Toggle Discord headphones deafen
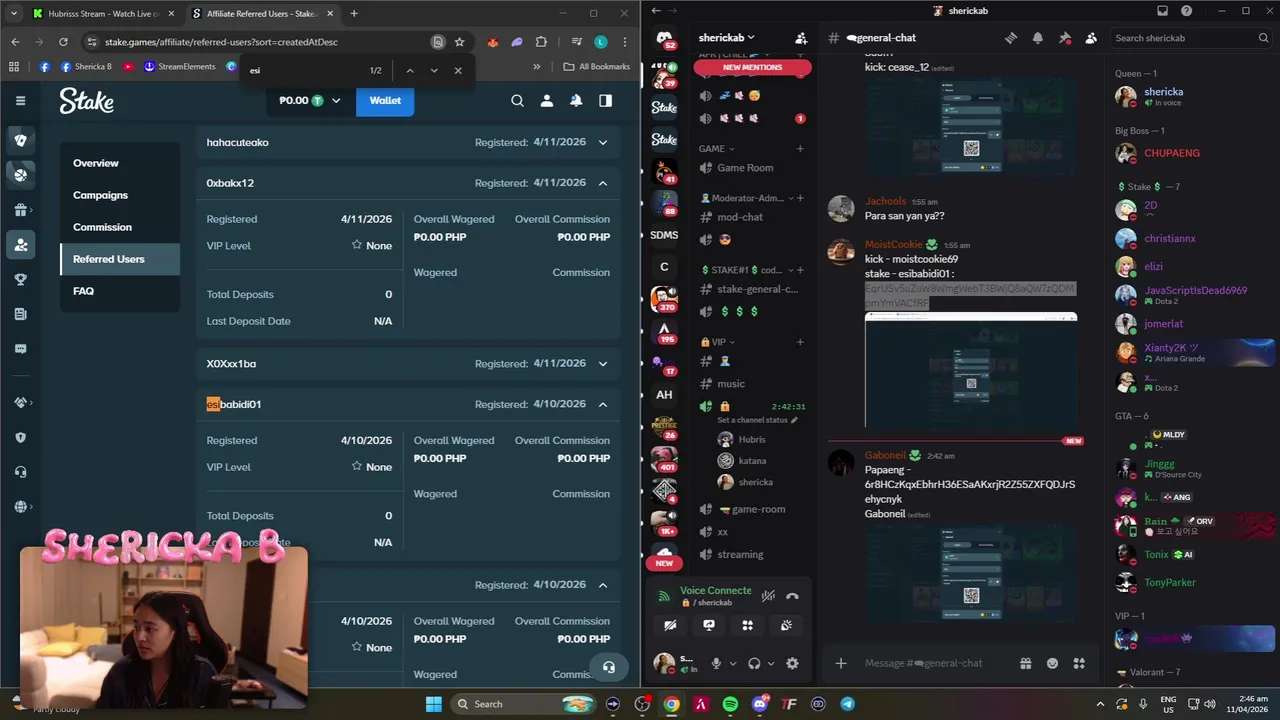The image size is (1280, 720). (754, 663)
